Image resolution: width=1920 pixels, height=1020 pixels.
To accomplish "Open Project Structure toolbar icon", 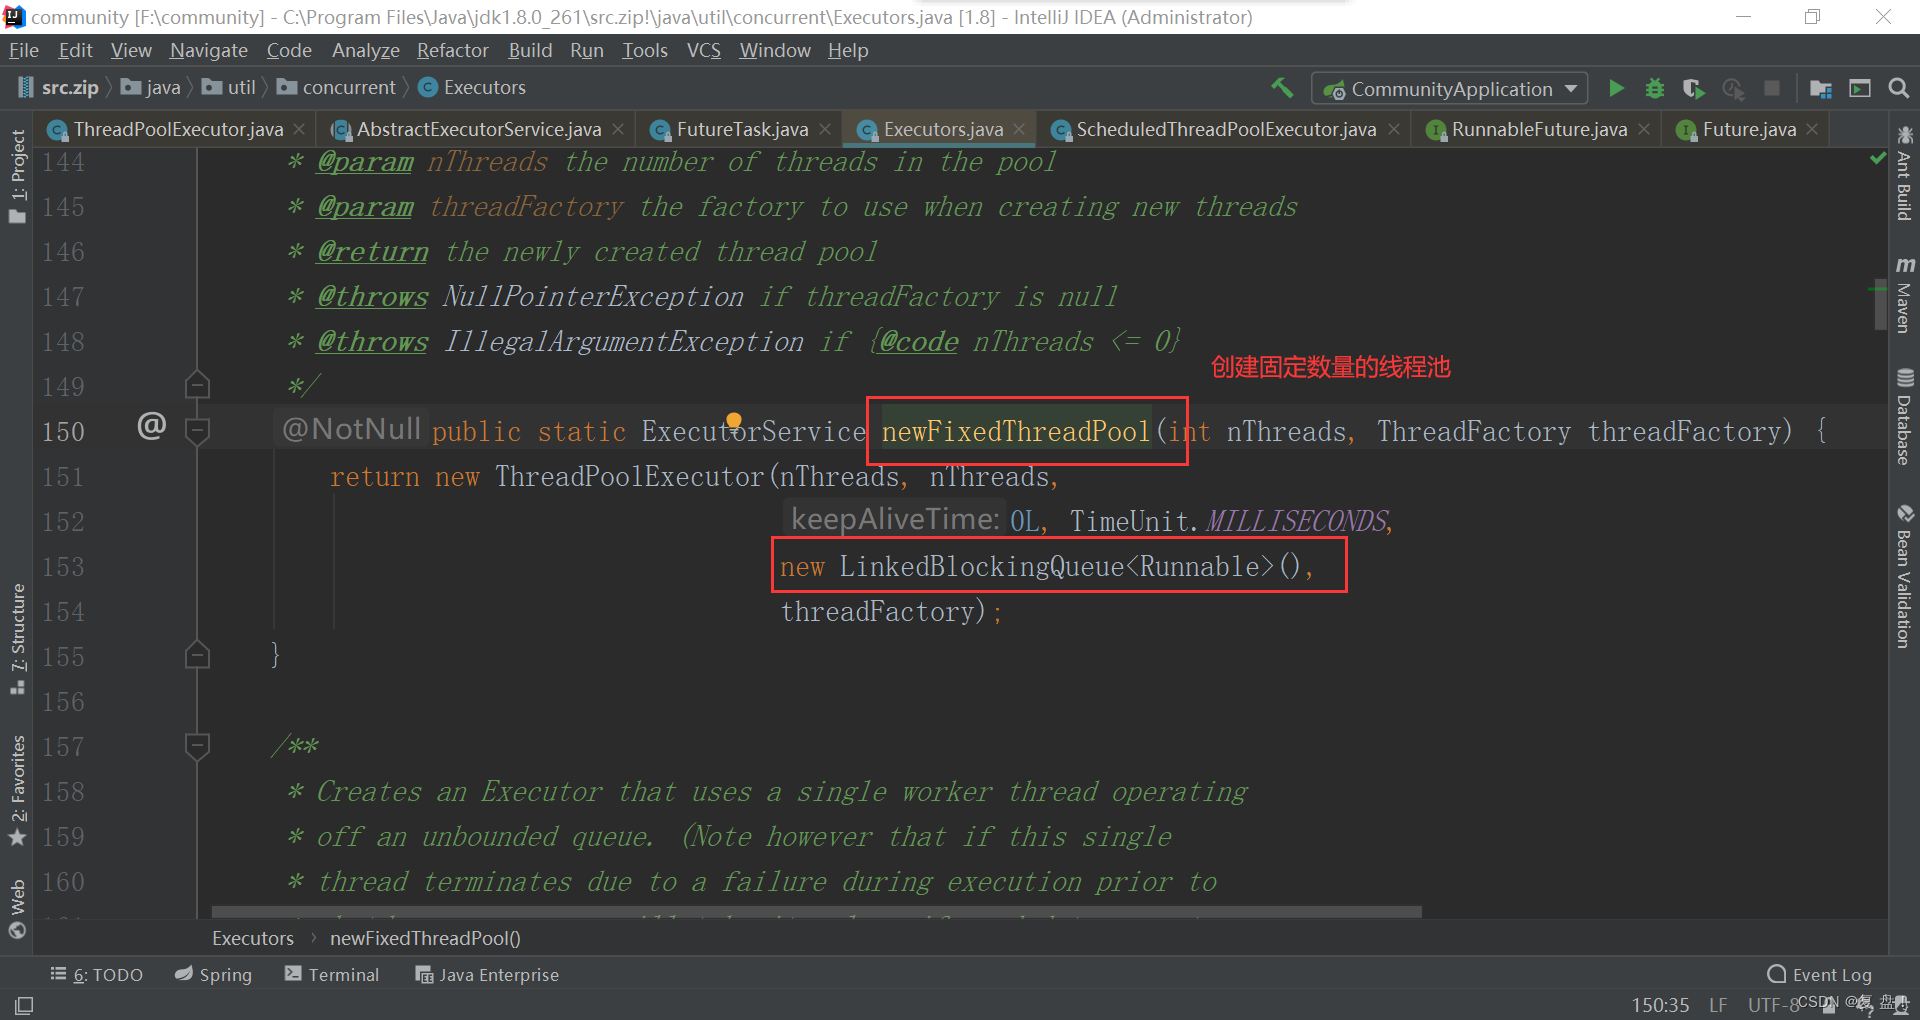I will pos(1821,88).
